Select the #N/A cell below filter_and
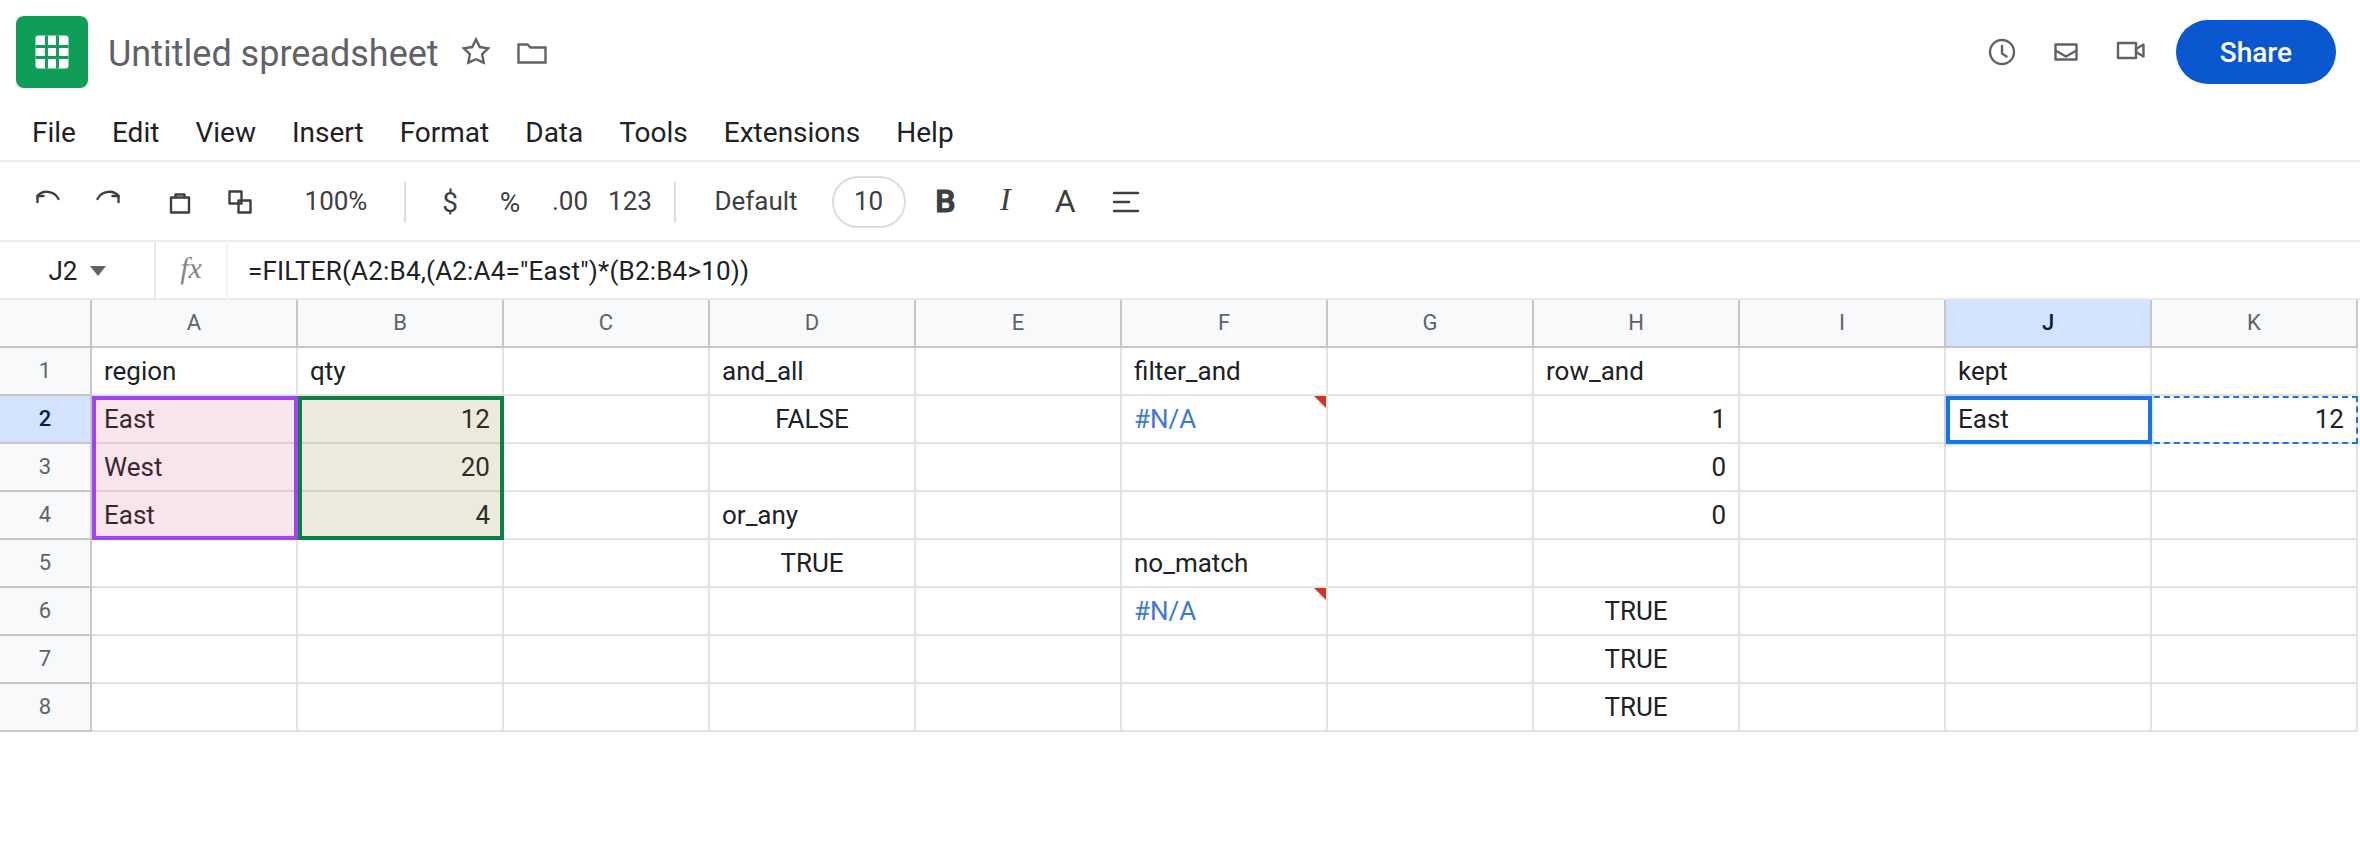Screen dimensions: 2360x860 [1224, 419]
